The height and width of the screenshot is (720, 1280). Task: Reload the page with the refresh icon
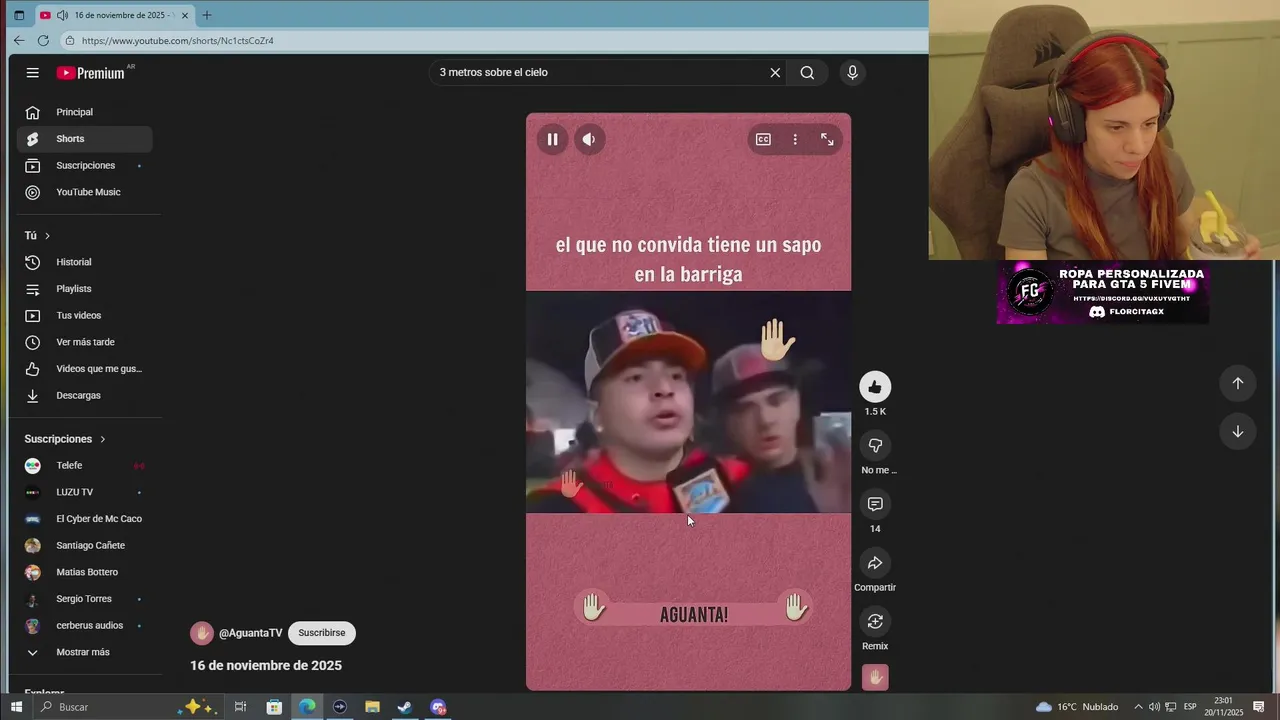tap(43, 41)
